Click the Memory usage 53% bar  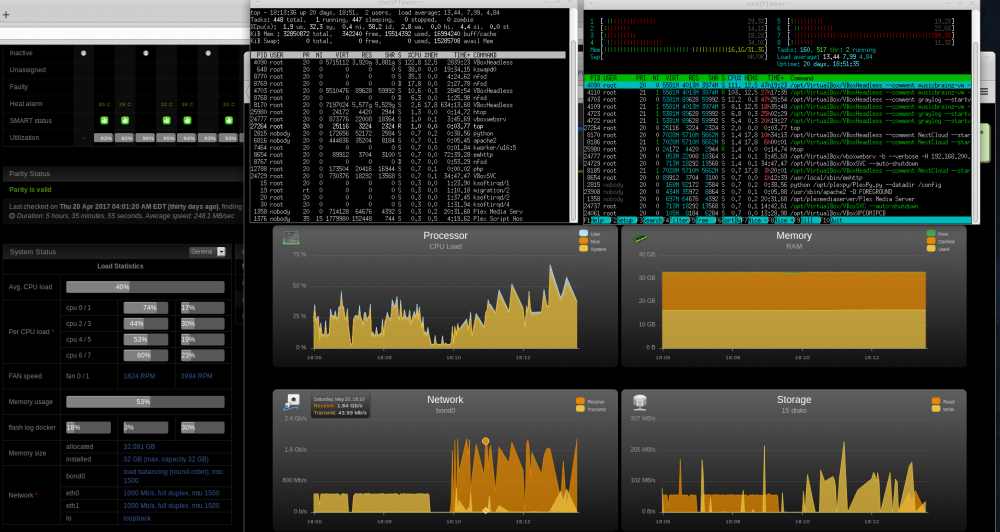(x=145, y=402)
